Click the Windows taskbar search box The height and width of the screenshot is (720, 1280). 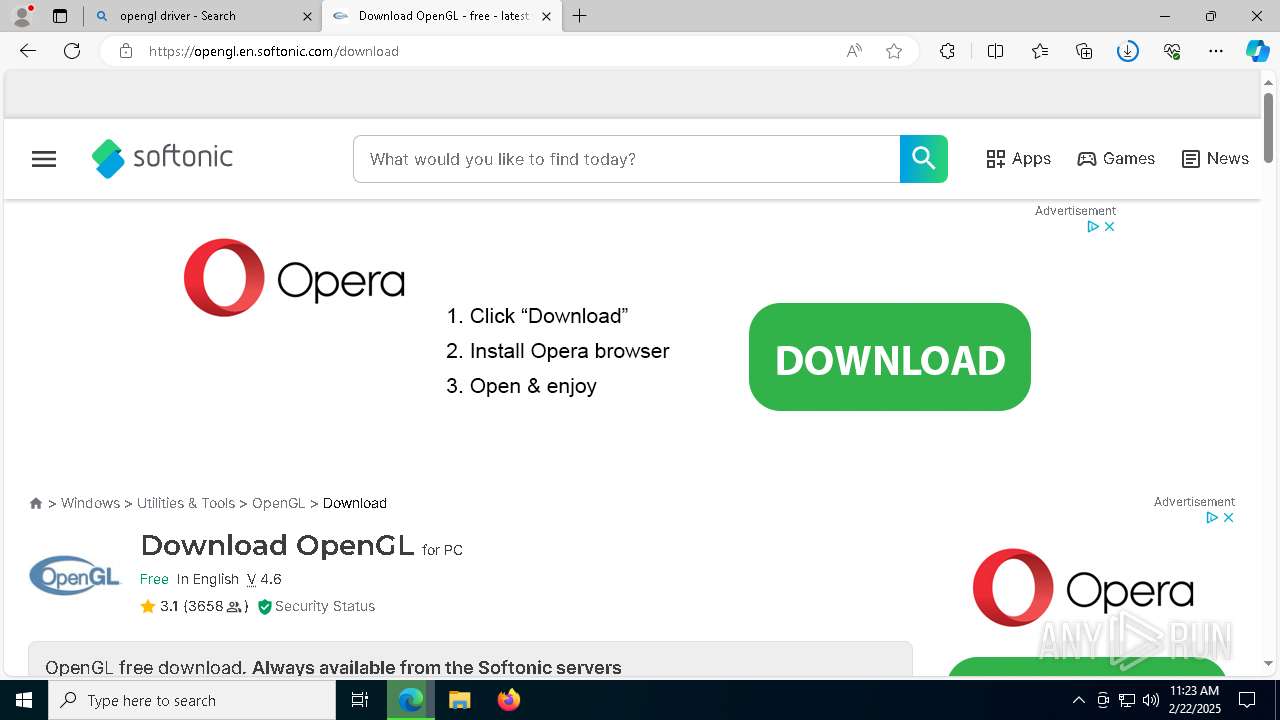[192, 700]
